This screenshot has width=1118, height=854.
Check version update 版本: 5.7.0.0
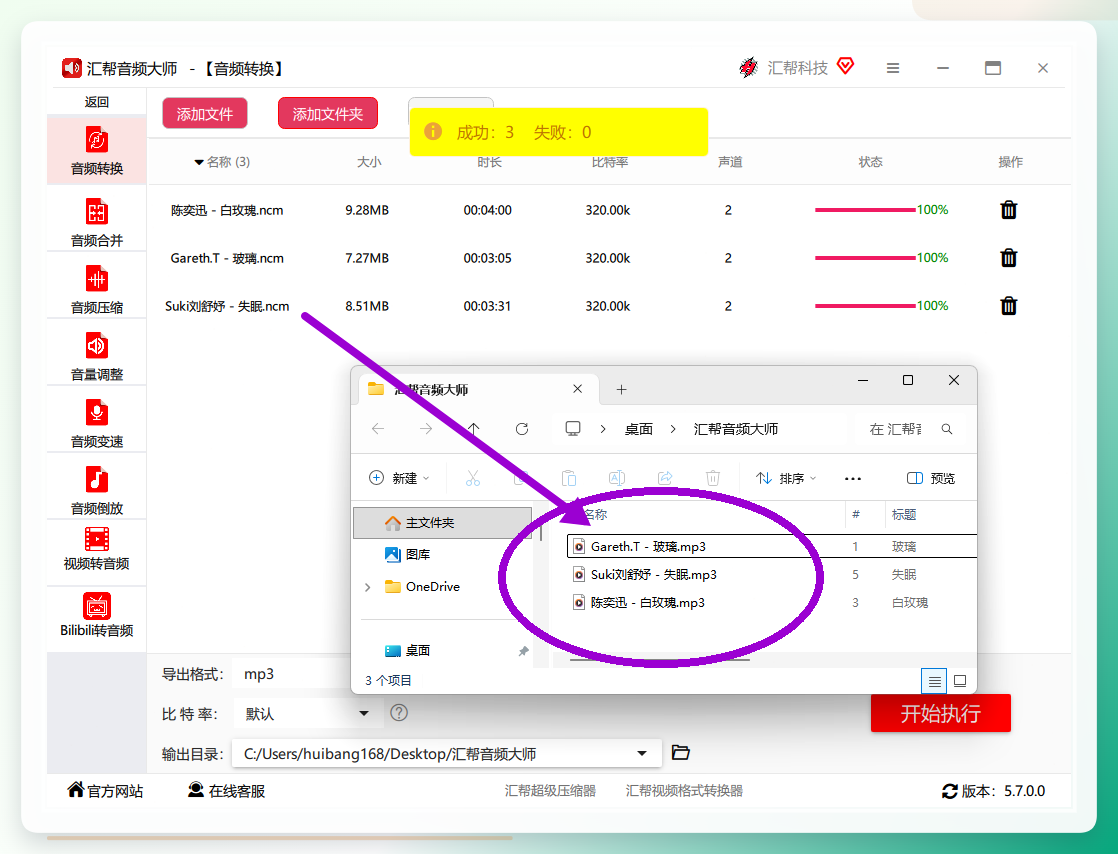(994, 791)
